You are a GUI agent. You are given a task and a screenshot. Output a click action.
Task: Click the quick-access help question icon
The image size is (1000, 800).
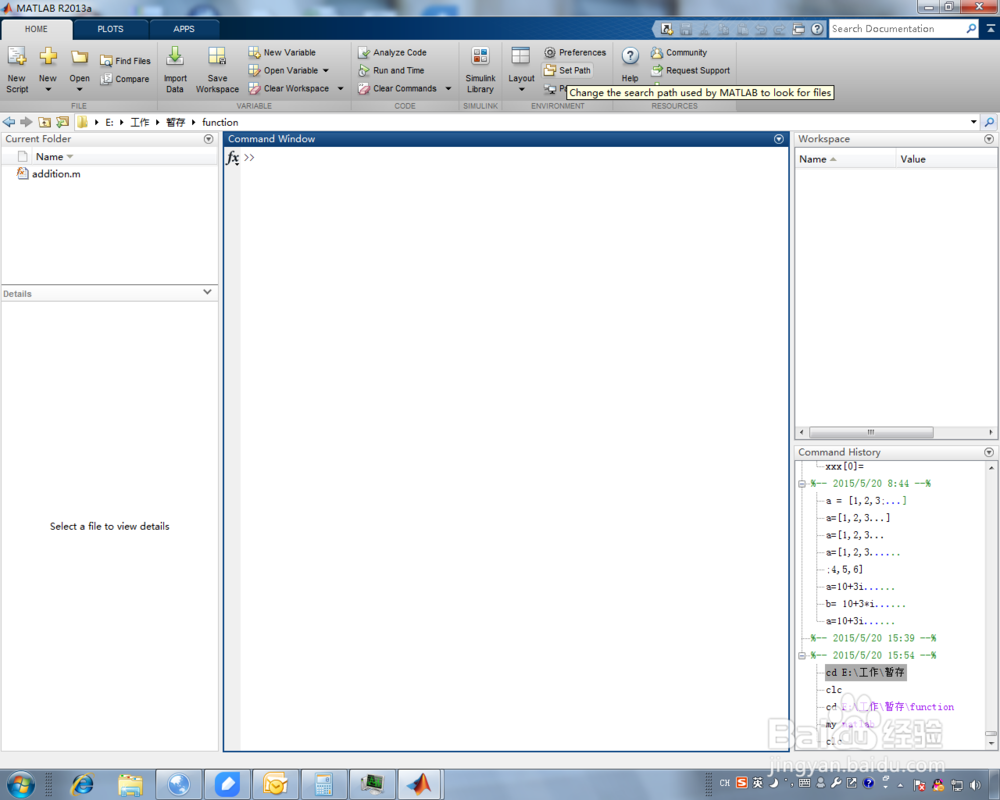click(817, 29)
